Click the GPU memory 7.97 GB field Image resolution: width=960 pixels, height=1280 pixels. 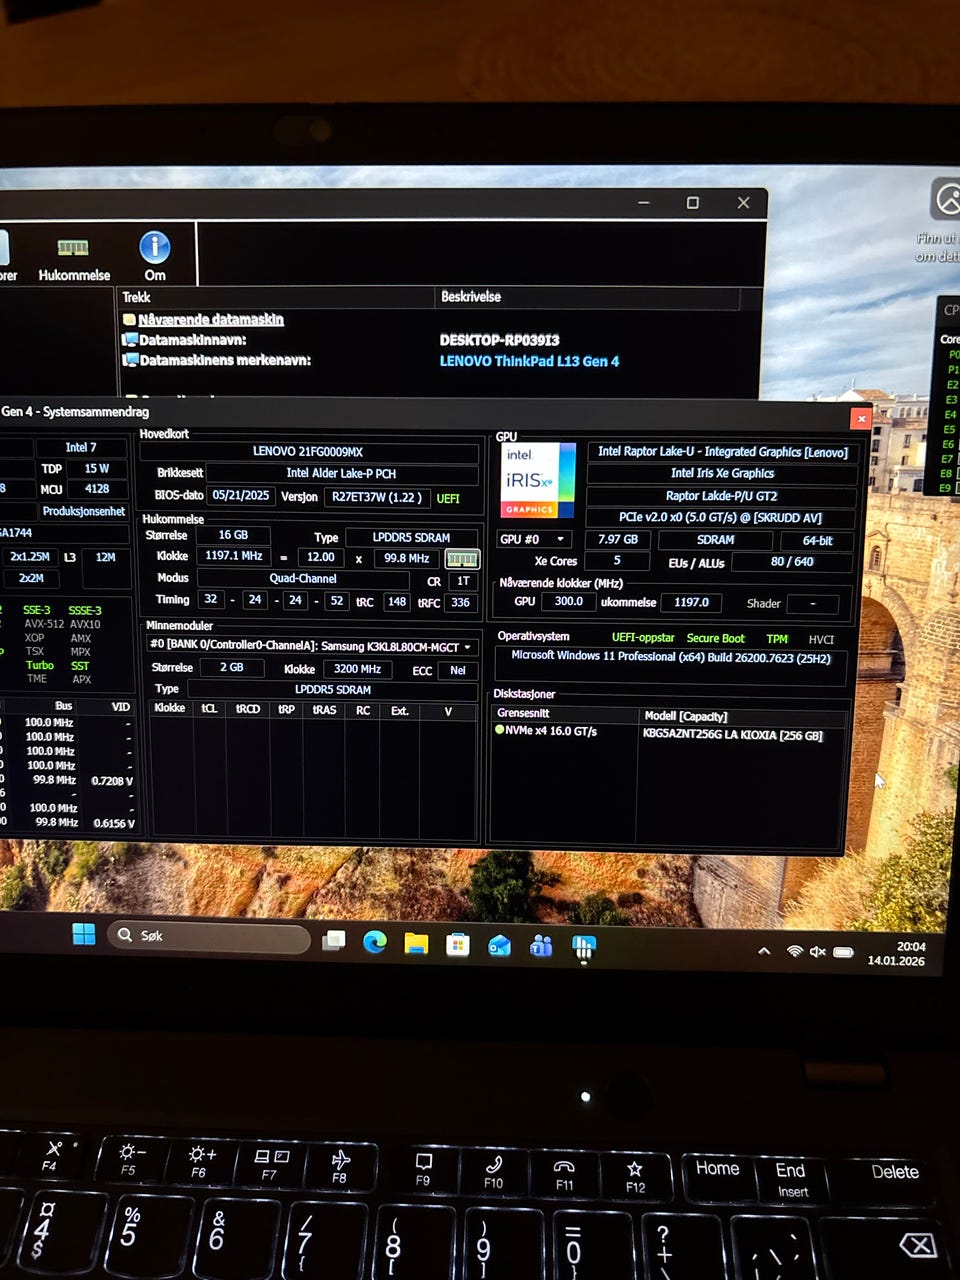click(x=617, y=539)
